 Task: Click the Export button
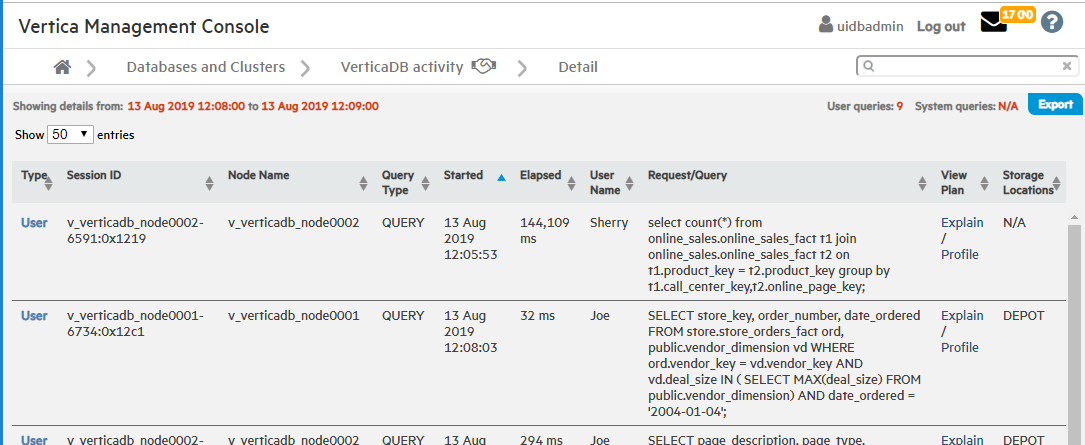1055,104
